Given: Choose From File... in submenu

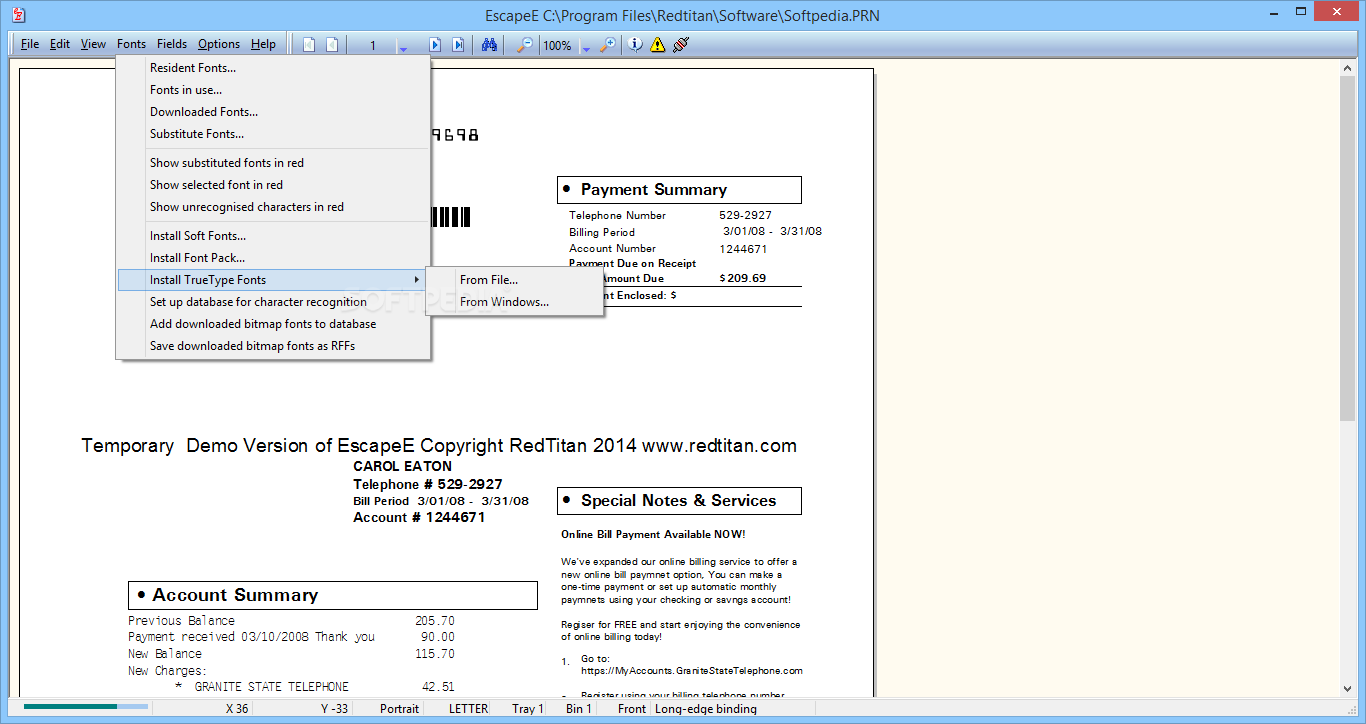Looking at the screenshot, I should (514, 280).
